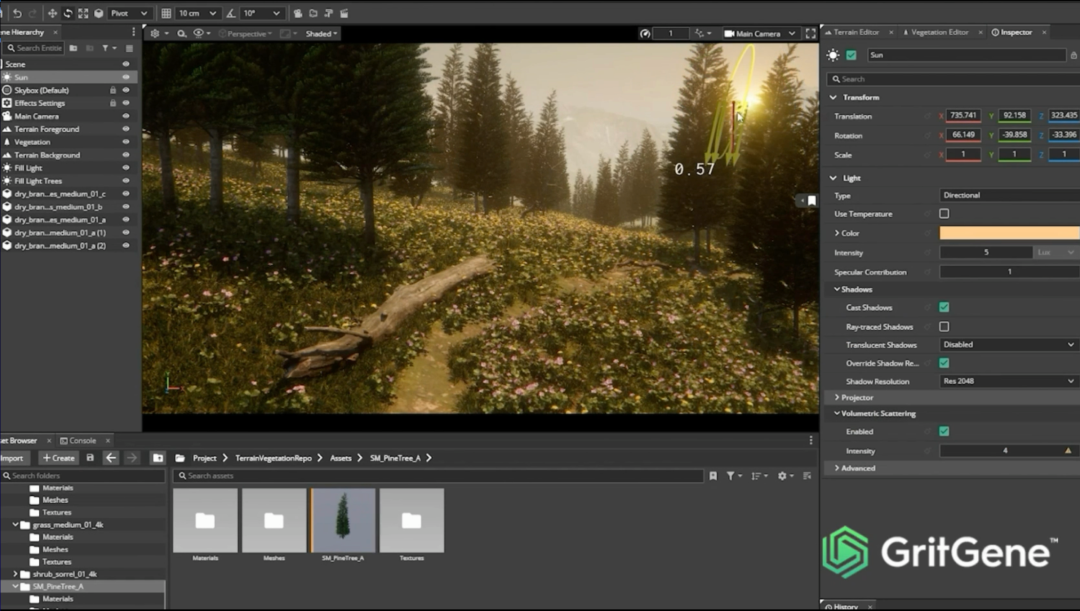Select the SM_PineTree_A asset thumbnail

343,520
